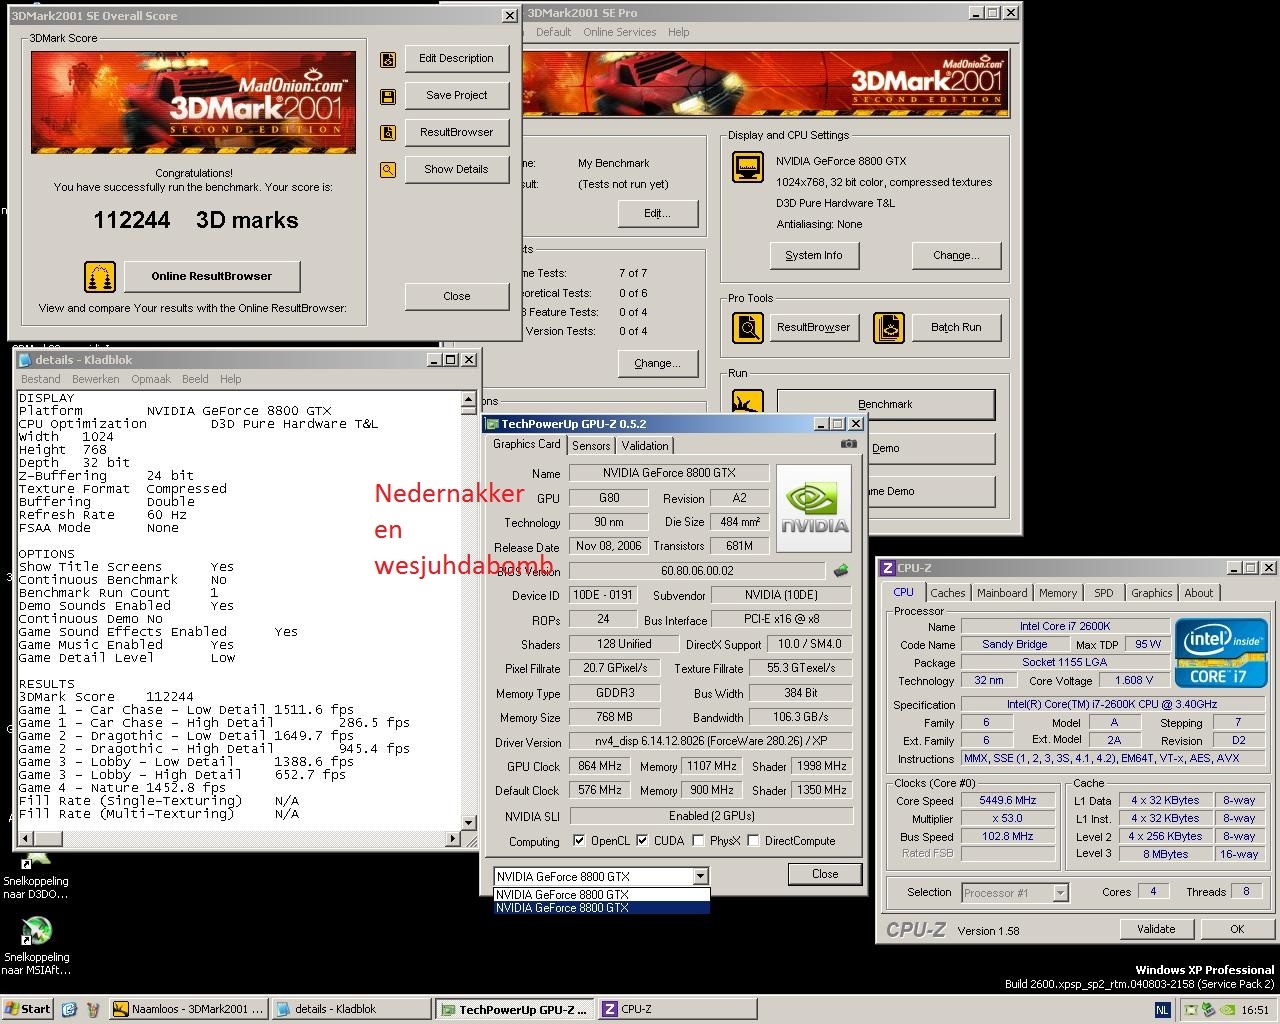Click the Start button on taskbar
The image size is (1280, 1024).
click(x=28, y=1009)
